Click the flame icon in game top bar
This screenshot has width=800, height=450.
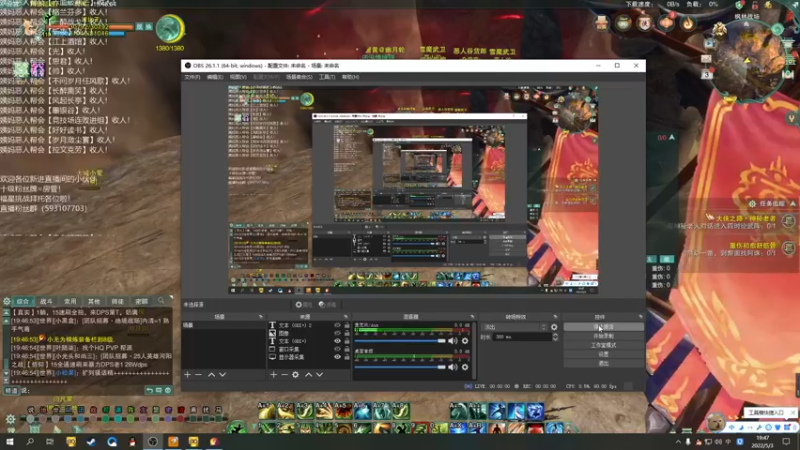pos(688,23)
